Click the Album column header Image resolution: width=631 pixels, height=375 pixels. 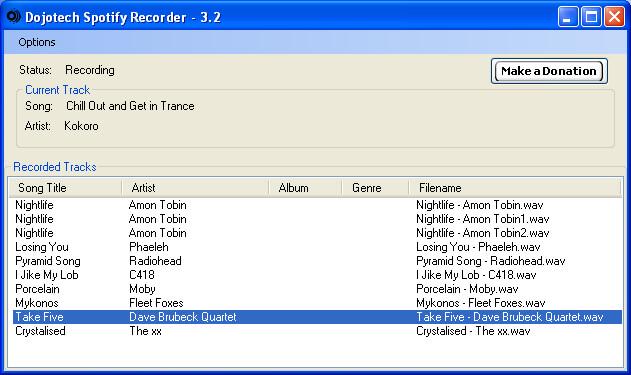click(305, 188)
